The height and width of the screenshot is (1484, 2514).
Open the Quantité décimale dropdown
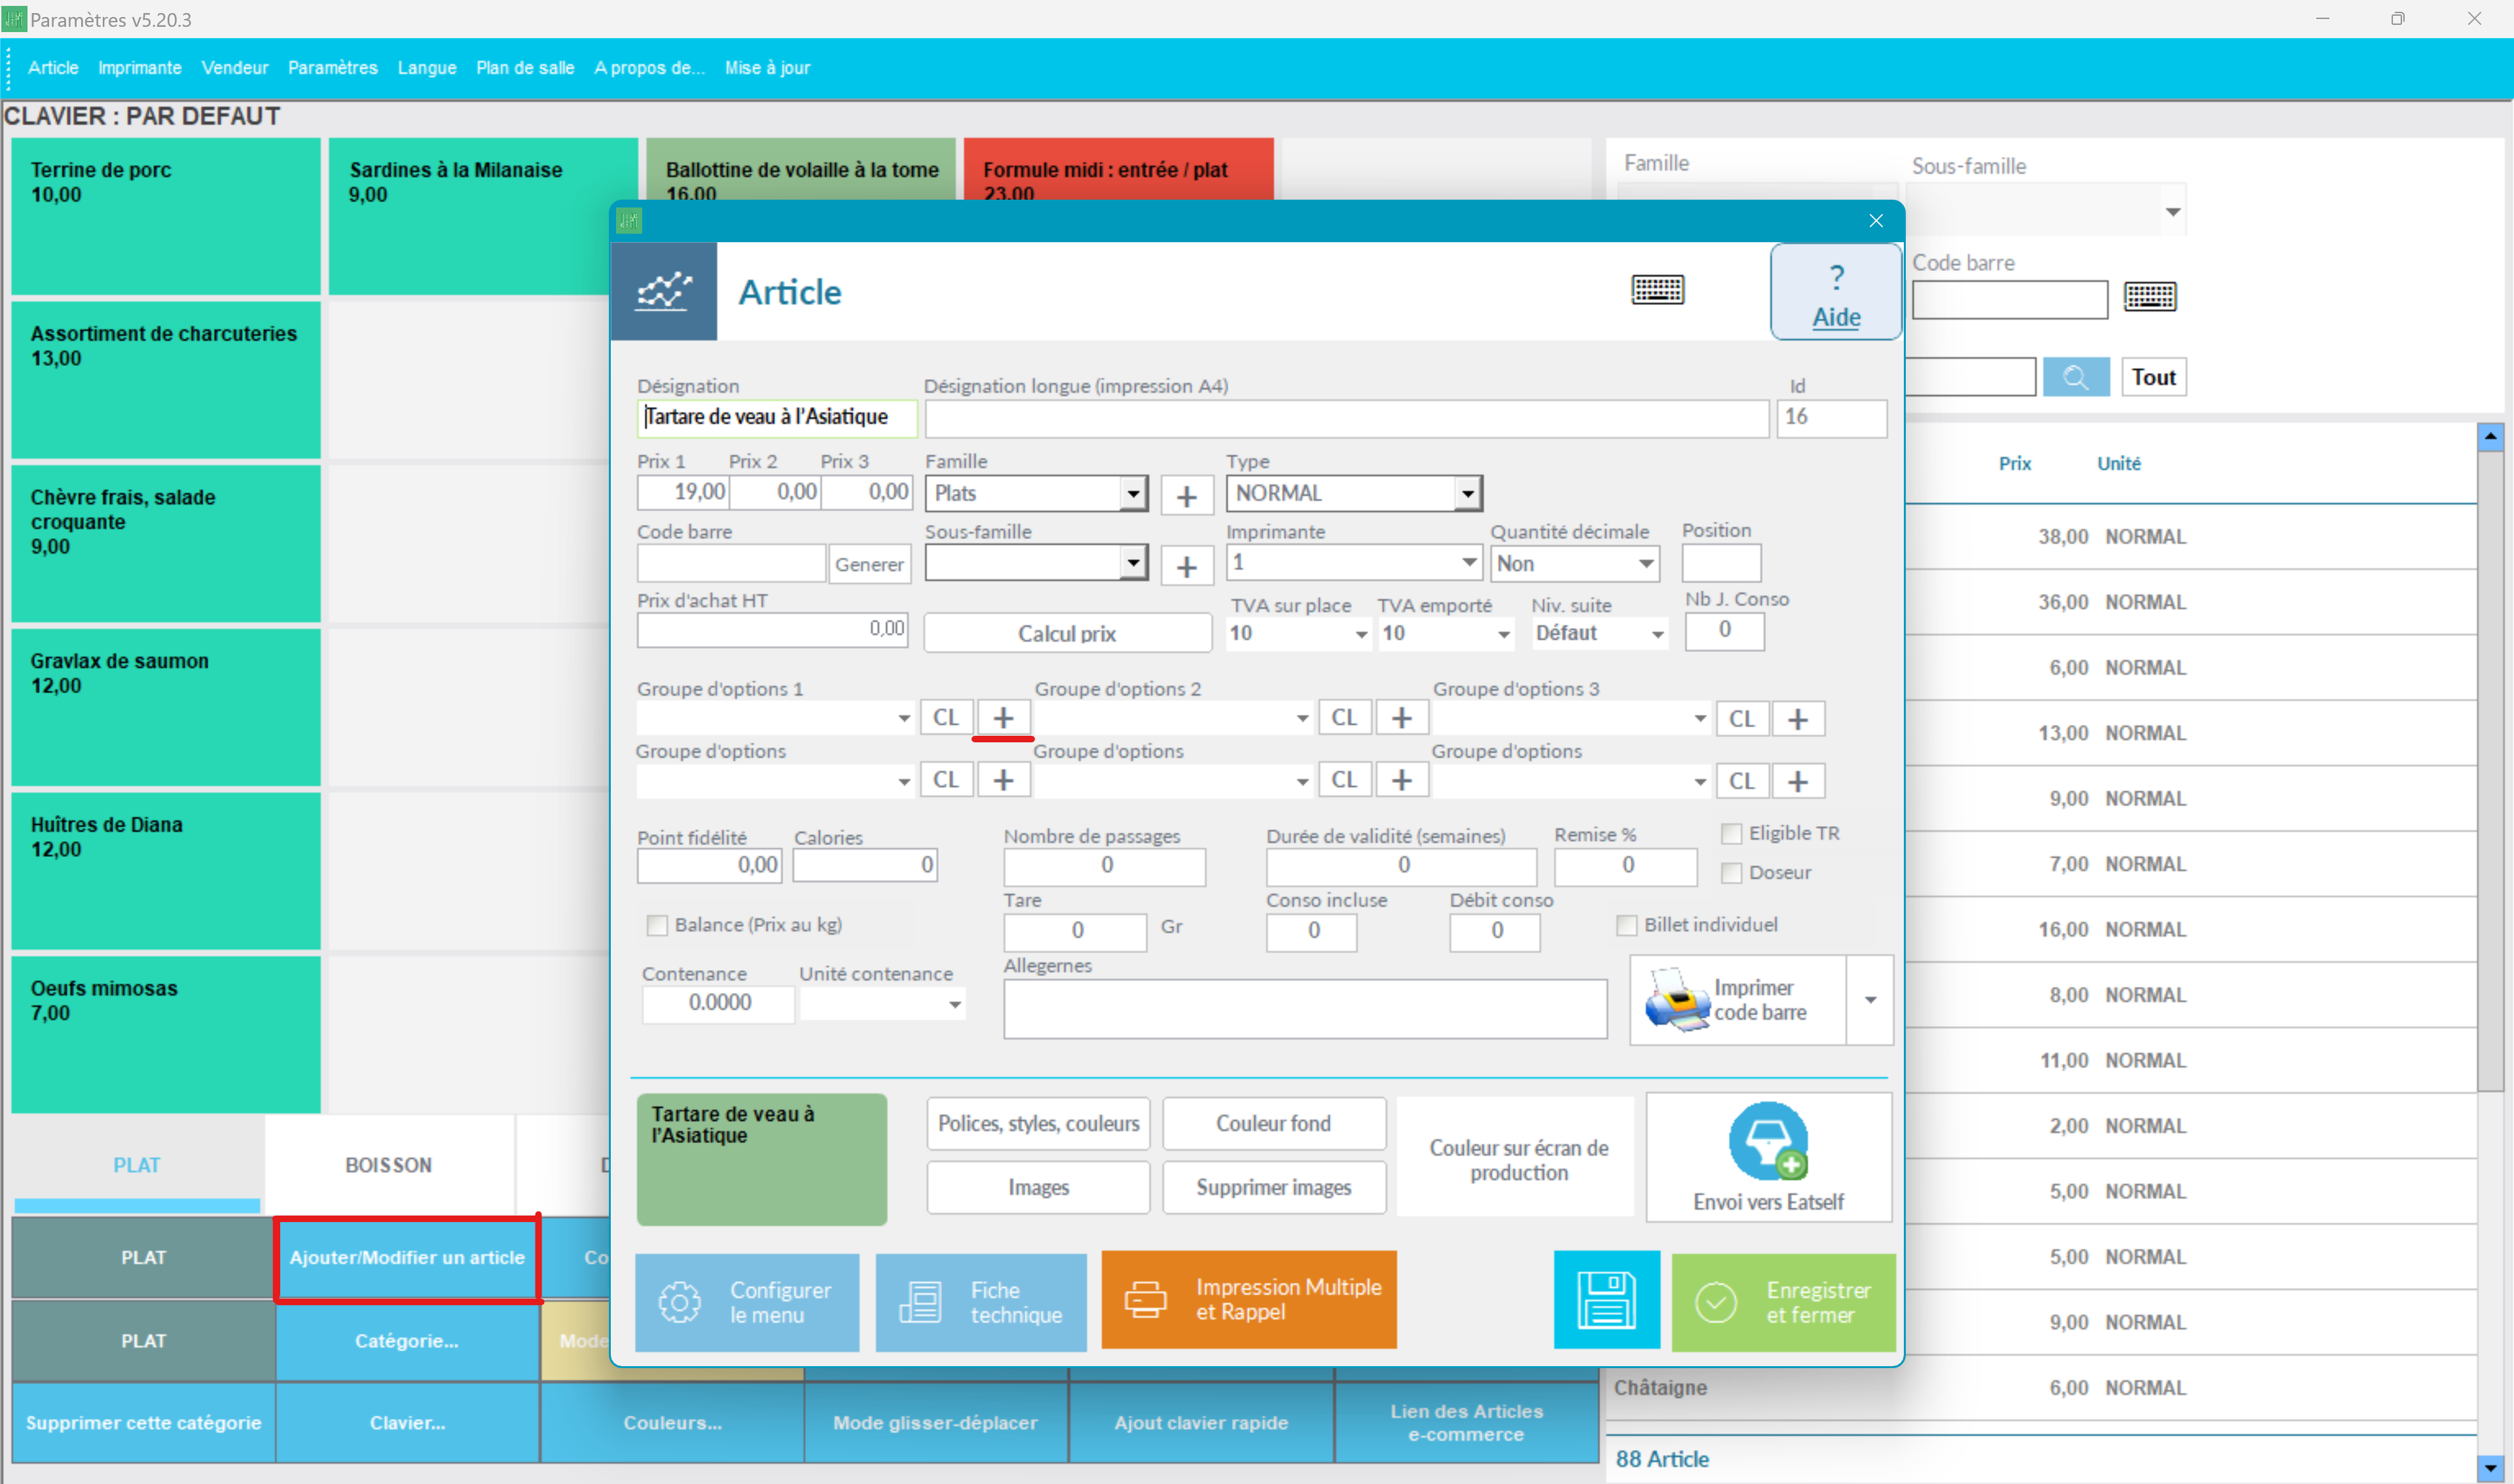[1574, 564]
